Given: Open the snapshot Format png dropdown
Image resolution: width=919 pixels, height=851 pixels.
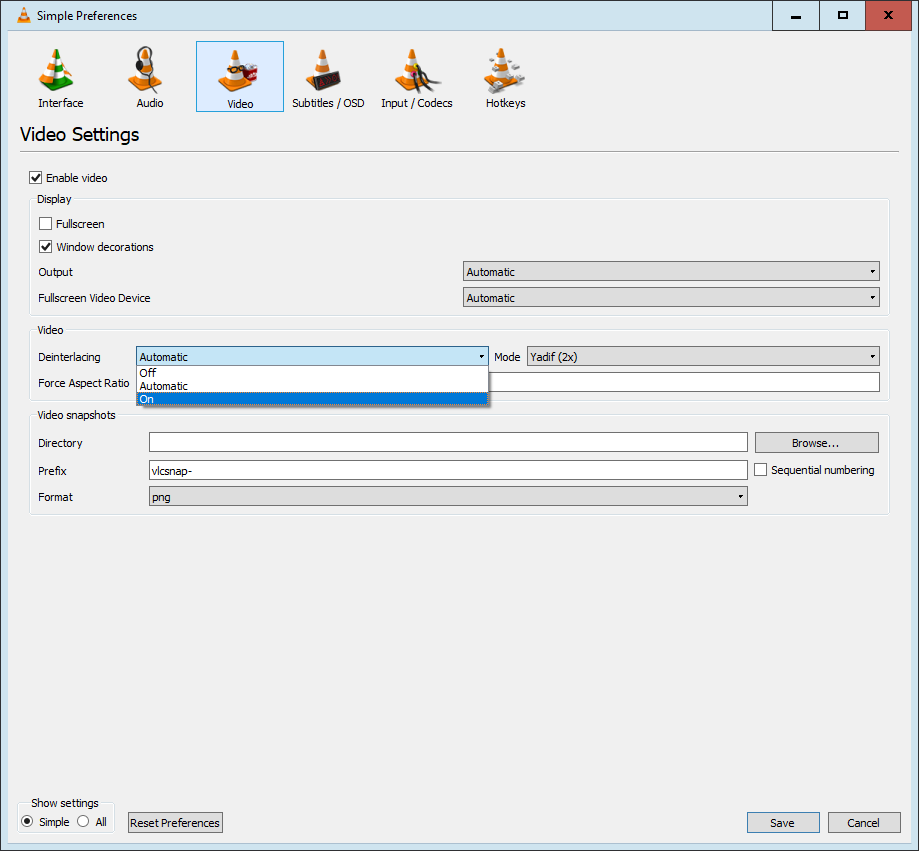Looking at the screenshot, I should (448, 496).
